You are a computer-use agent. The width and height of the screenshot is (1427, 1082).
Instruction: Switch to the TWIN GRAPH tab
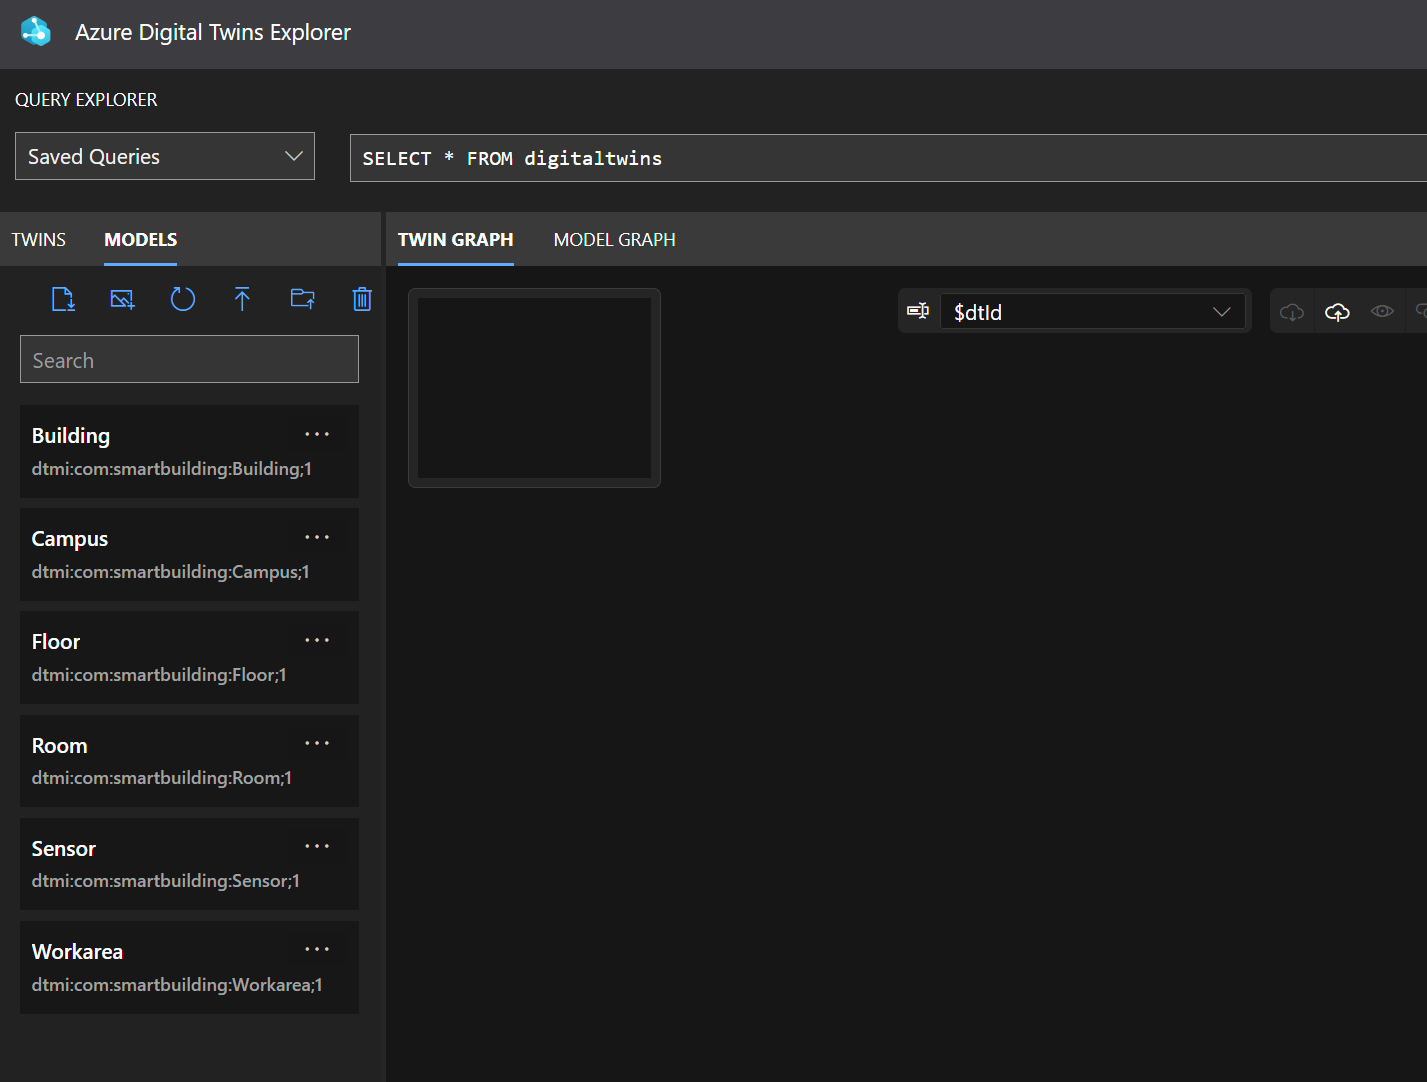click(x=456, y=240)
